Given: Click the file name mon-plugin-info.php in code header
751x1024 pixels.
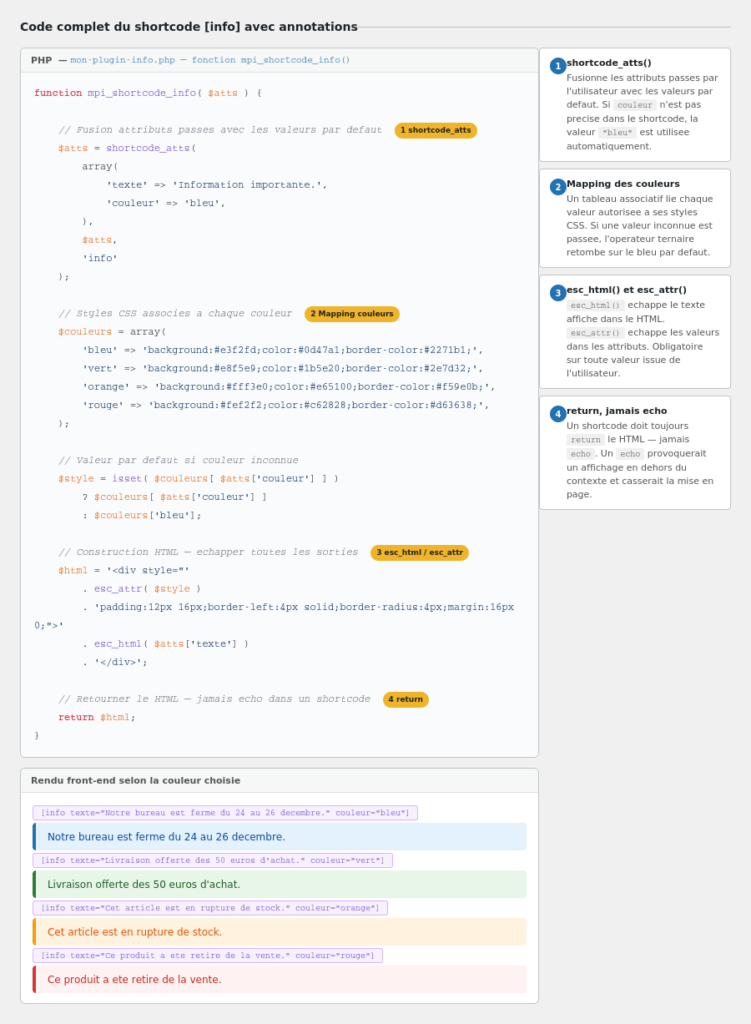Looking at the screenshot, I should coord(123,60).
